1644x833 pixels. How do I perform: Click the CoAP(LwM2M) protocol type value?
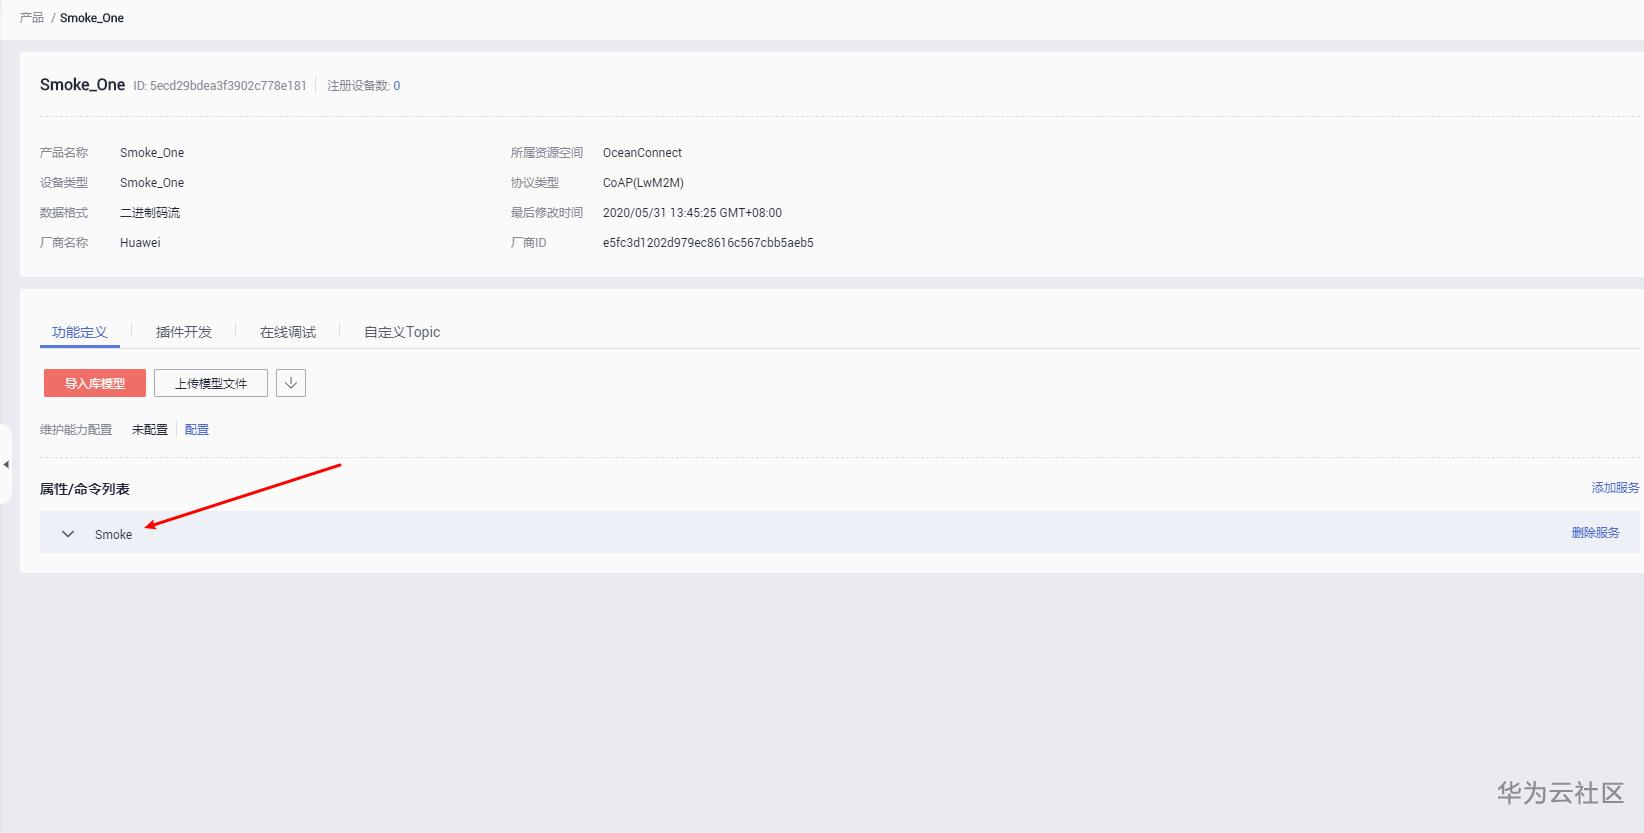[643, 183]
